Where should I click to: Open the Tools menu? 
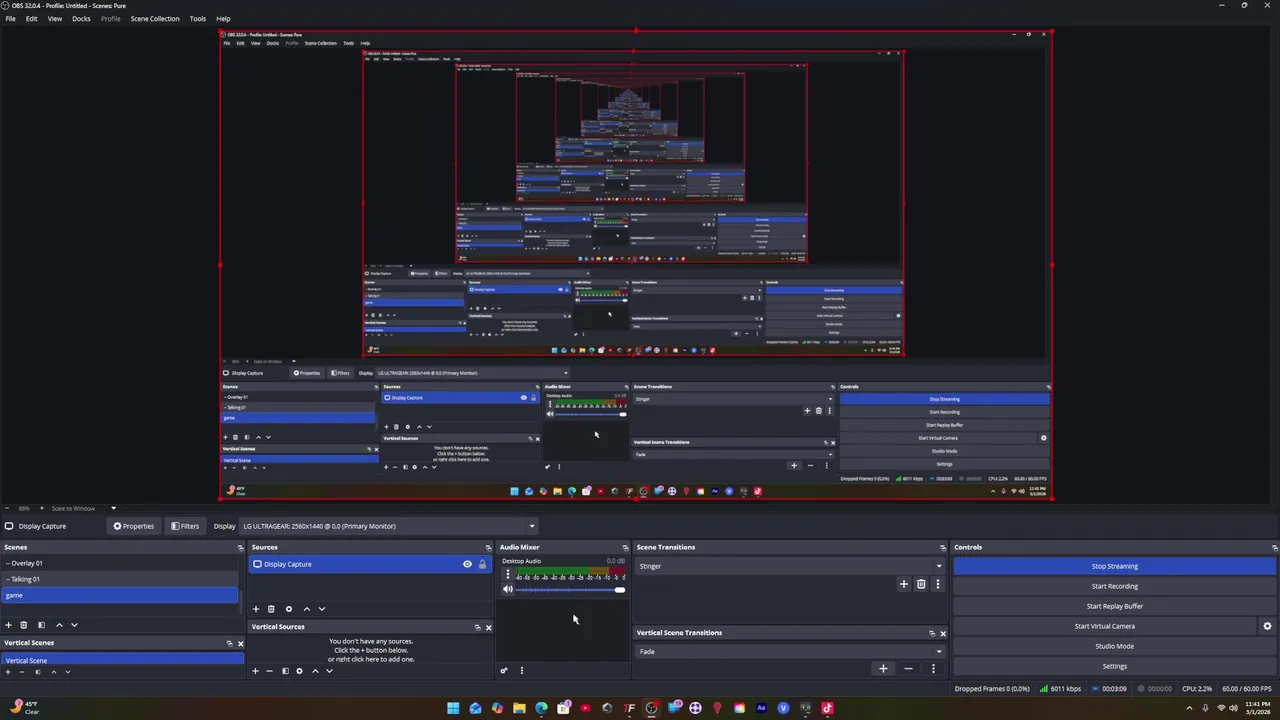pos(198,19)
